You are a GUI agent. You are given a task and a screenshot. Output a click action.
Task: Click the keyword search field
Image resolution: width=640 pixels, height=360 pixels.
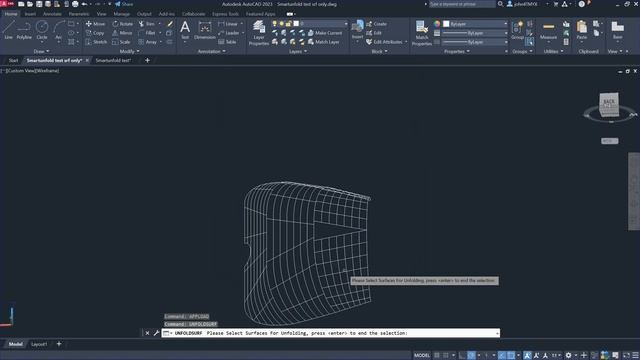click(x=462, y=4)
